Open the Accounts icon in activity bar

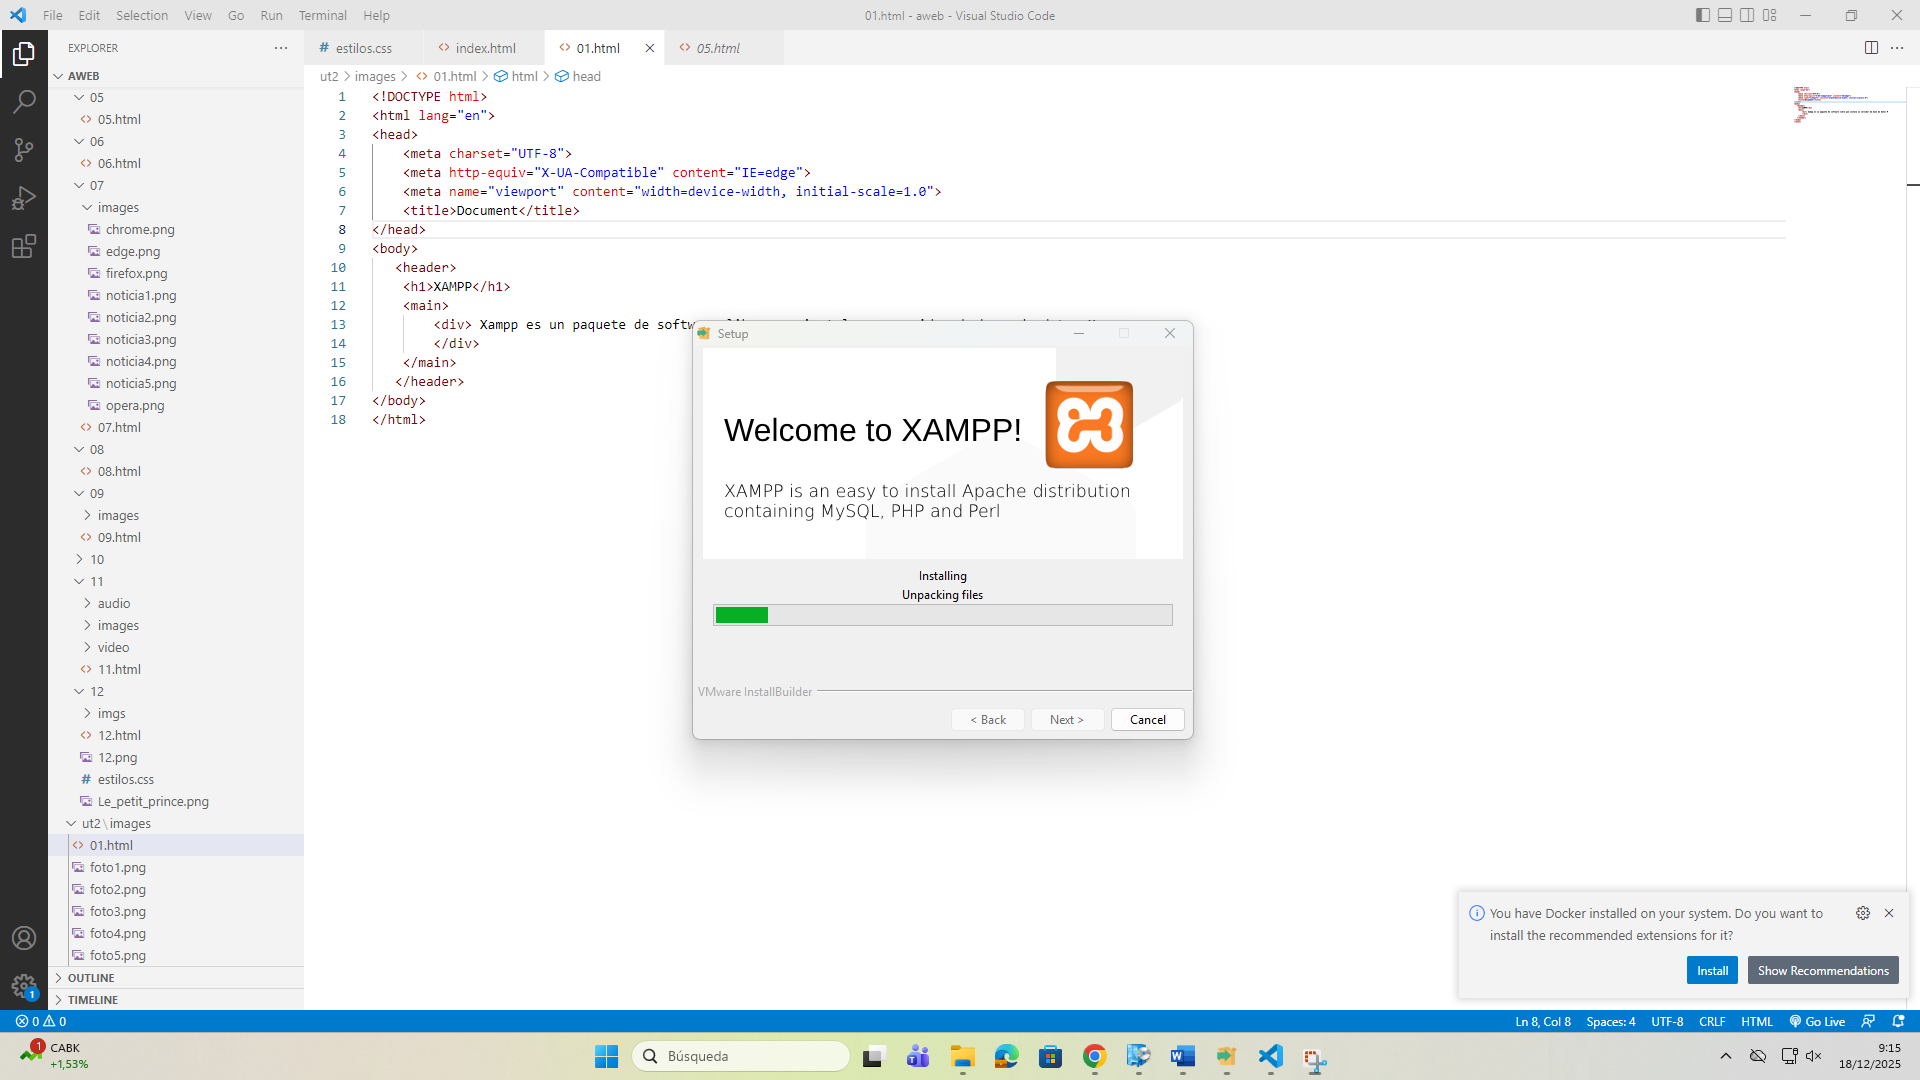(24, 938)
